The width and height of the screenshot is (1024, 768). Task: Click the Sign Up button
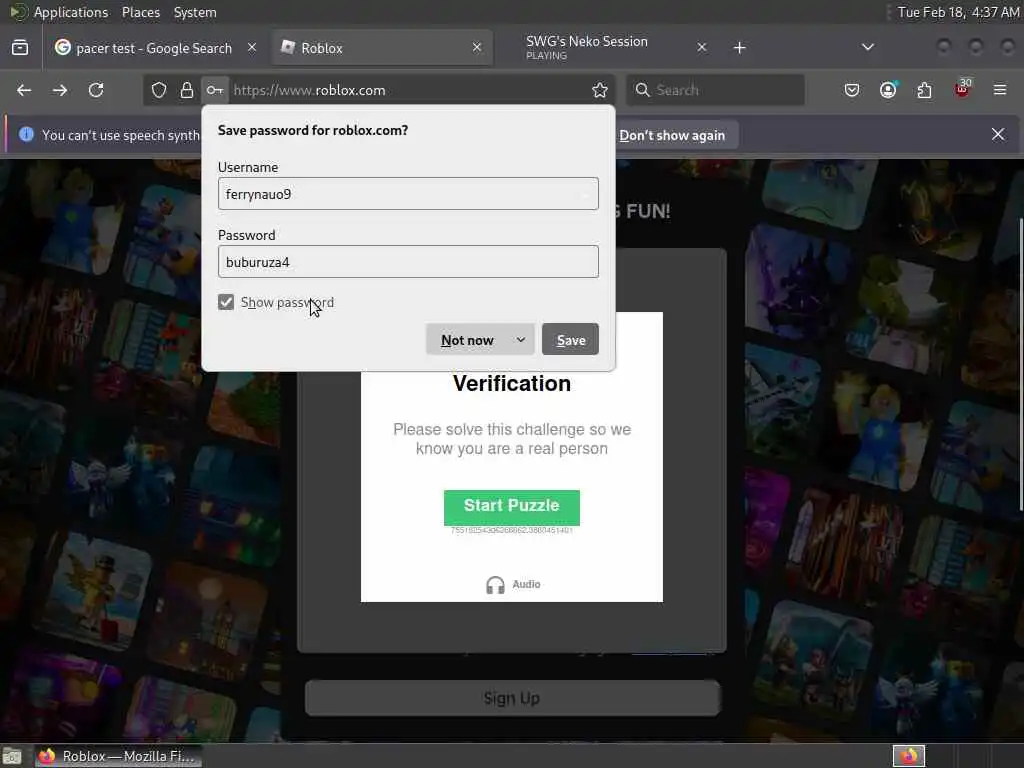coord(512,698)
